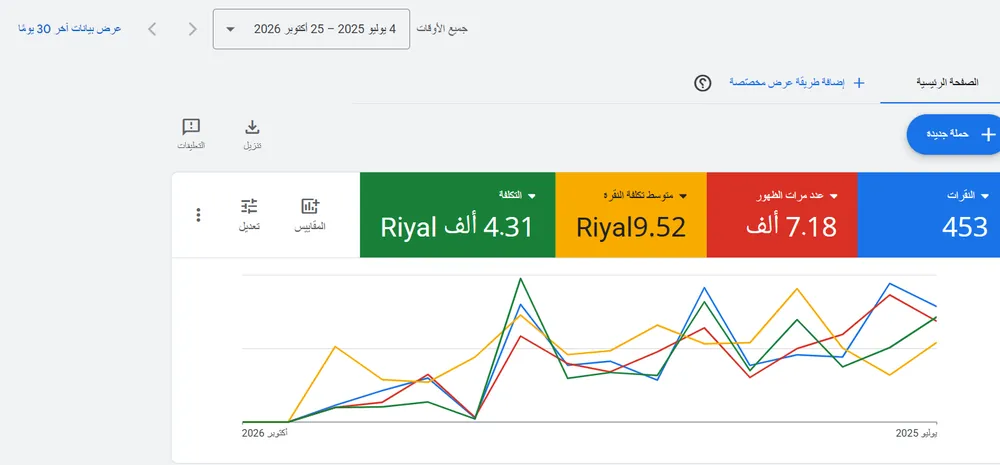Open the three-dot more options menu

pos(198,215)
